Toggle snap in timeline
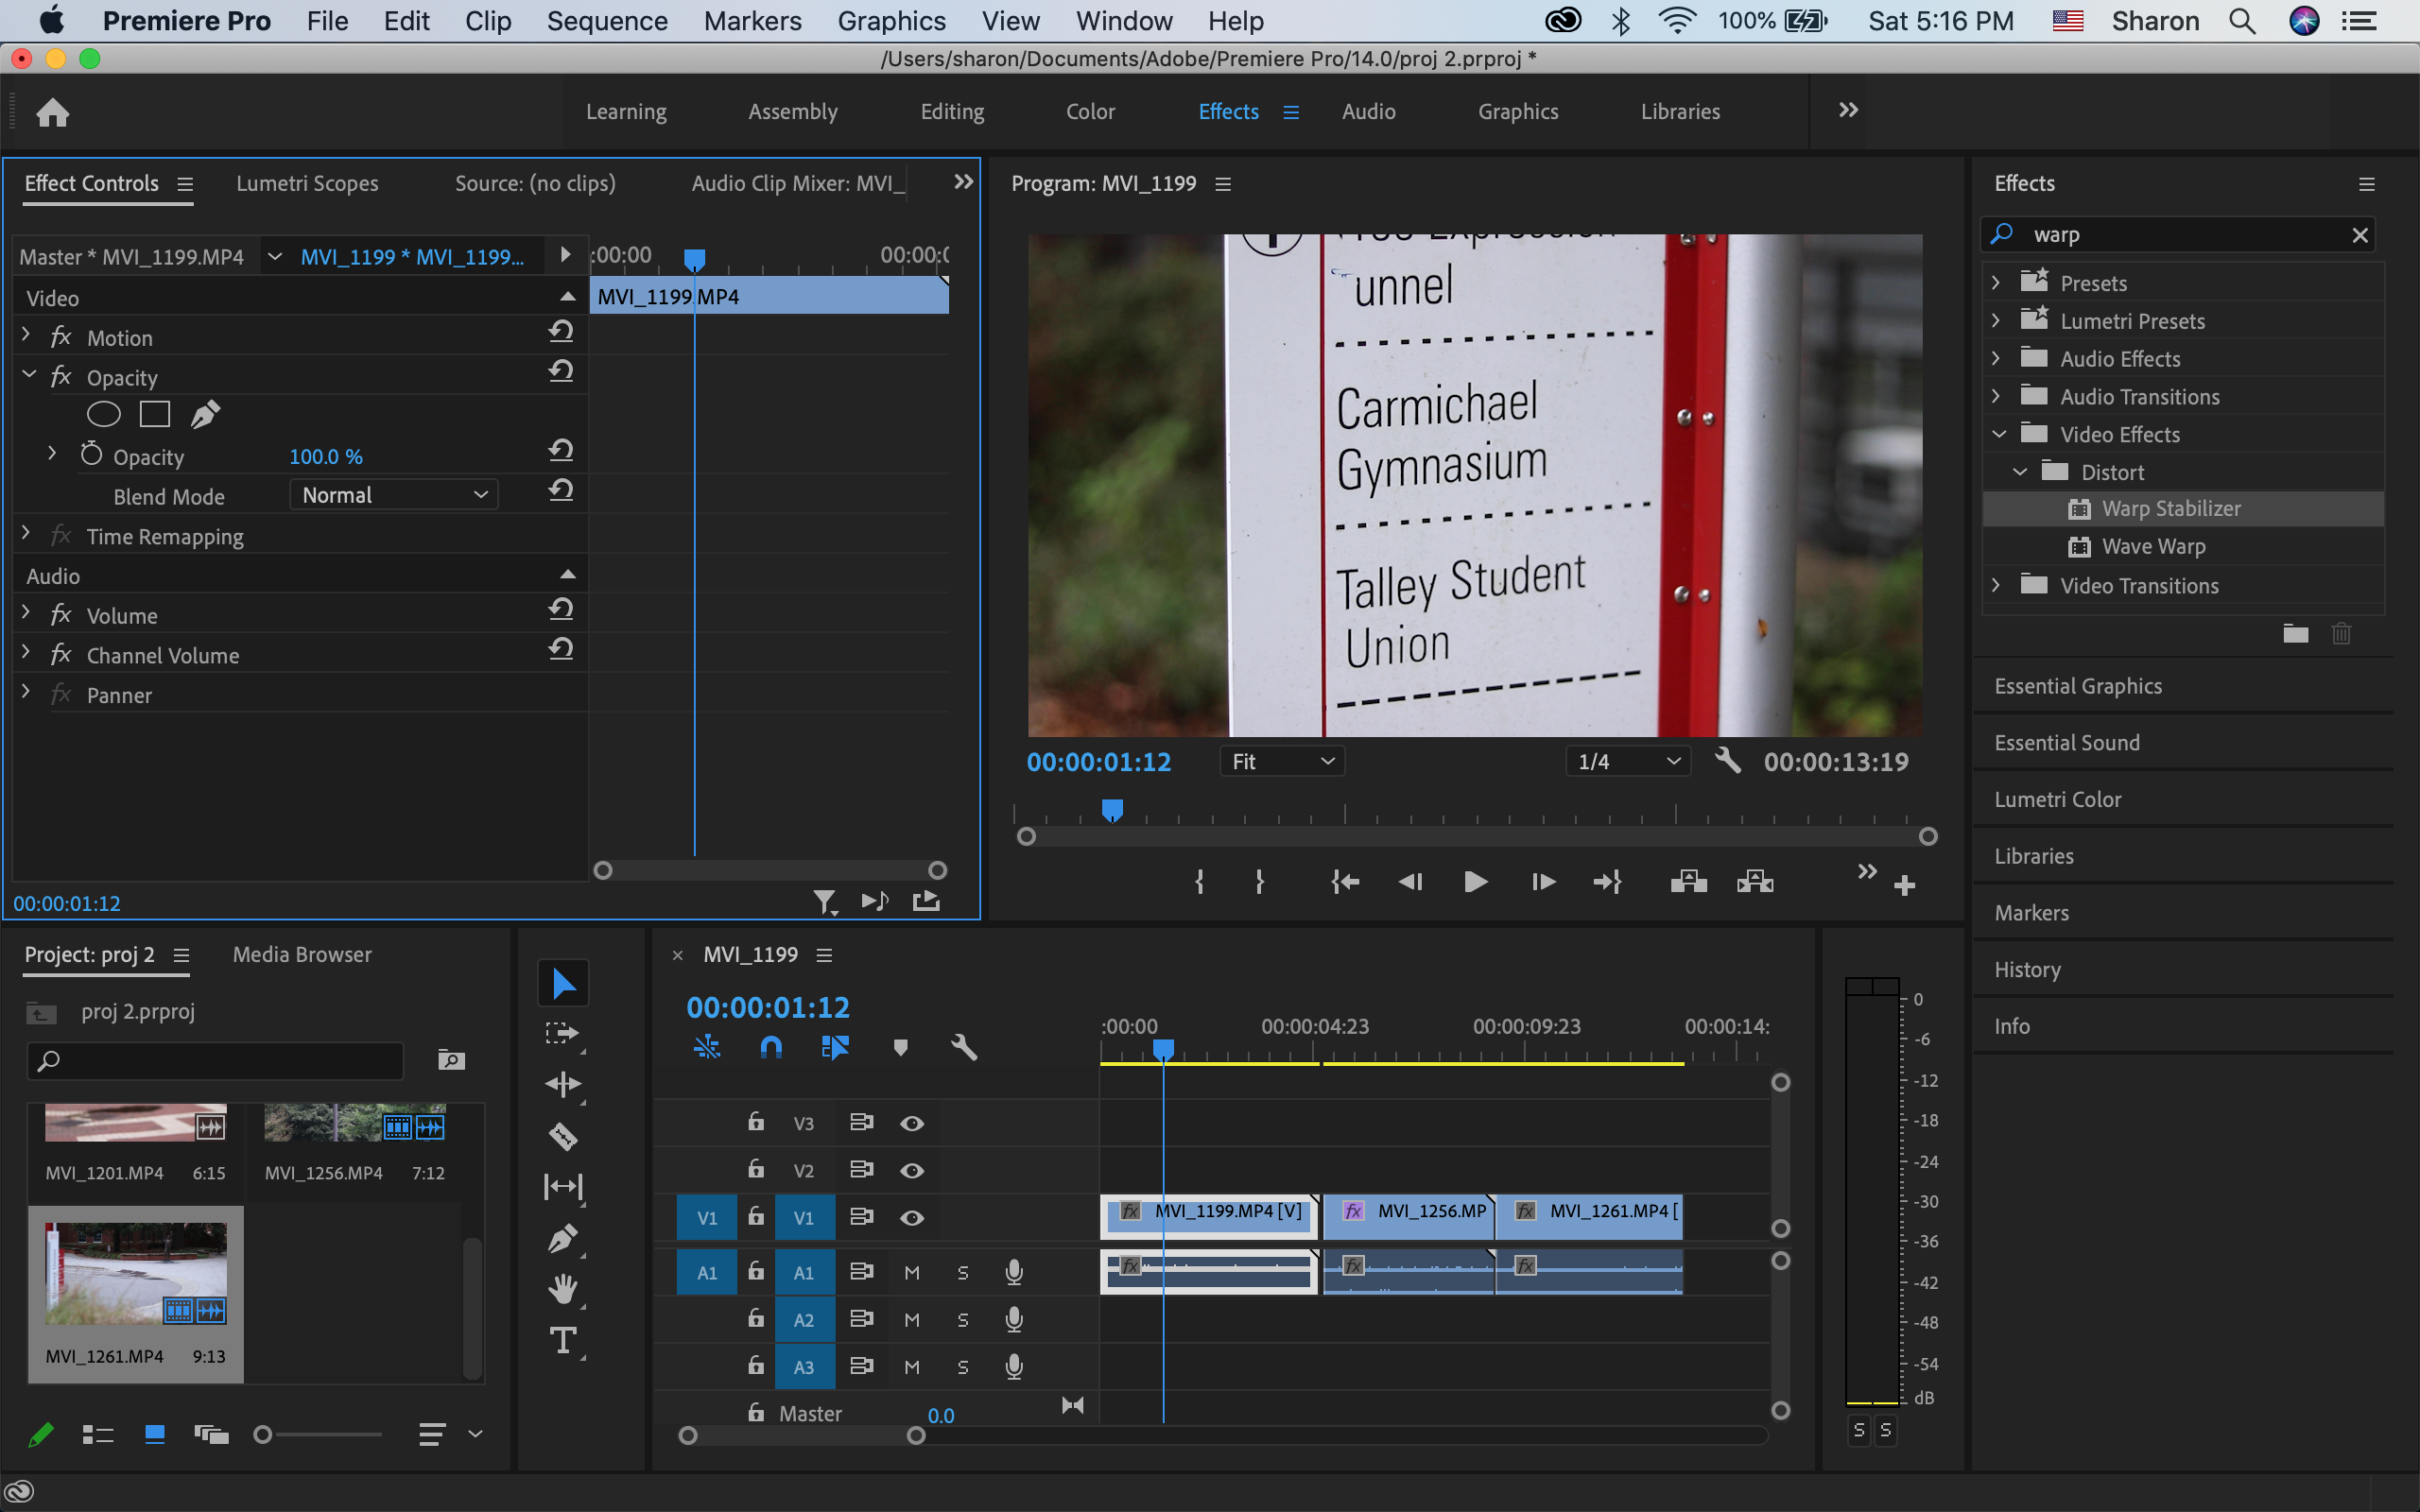Image resolution: width=2420 pixels, height=1512 pixels. 770,1047
